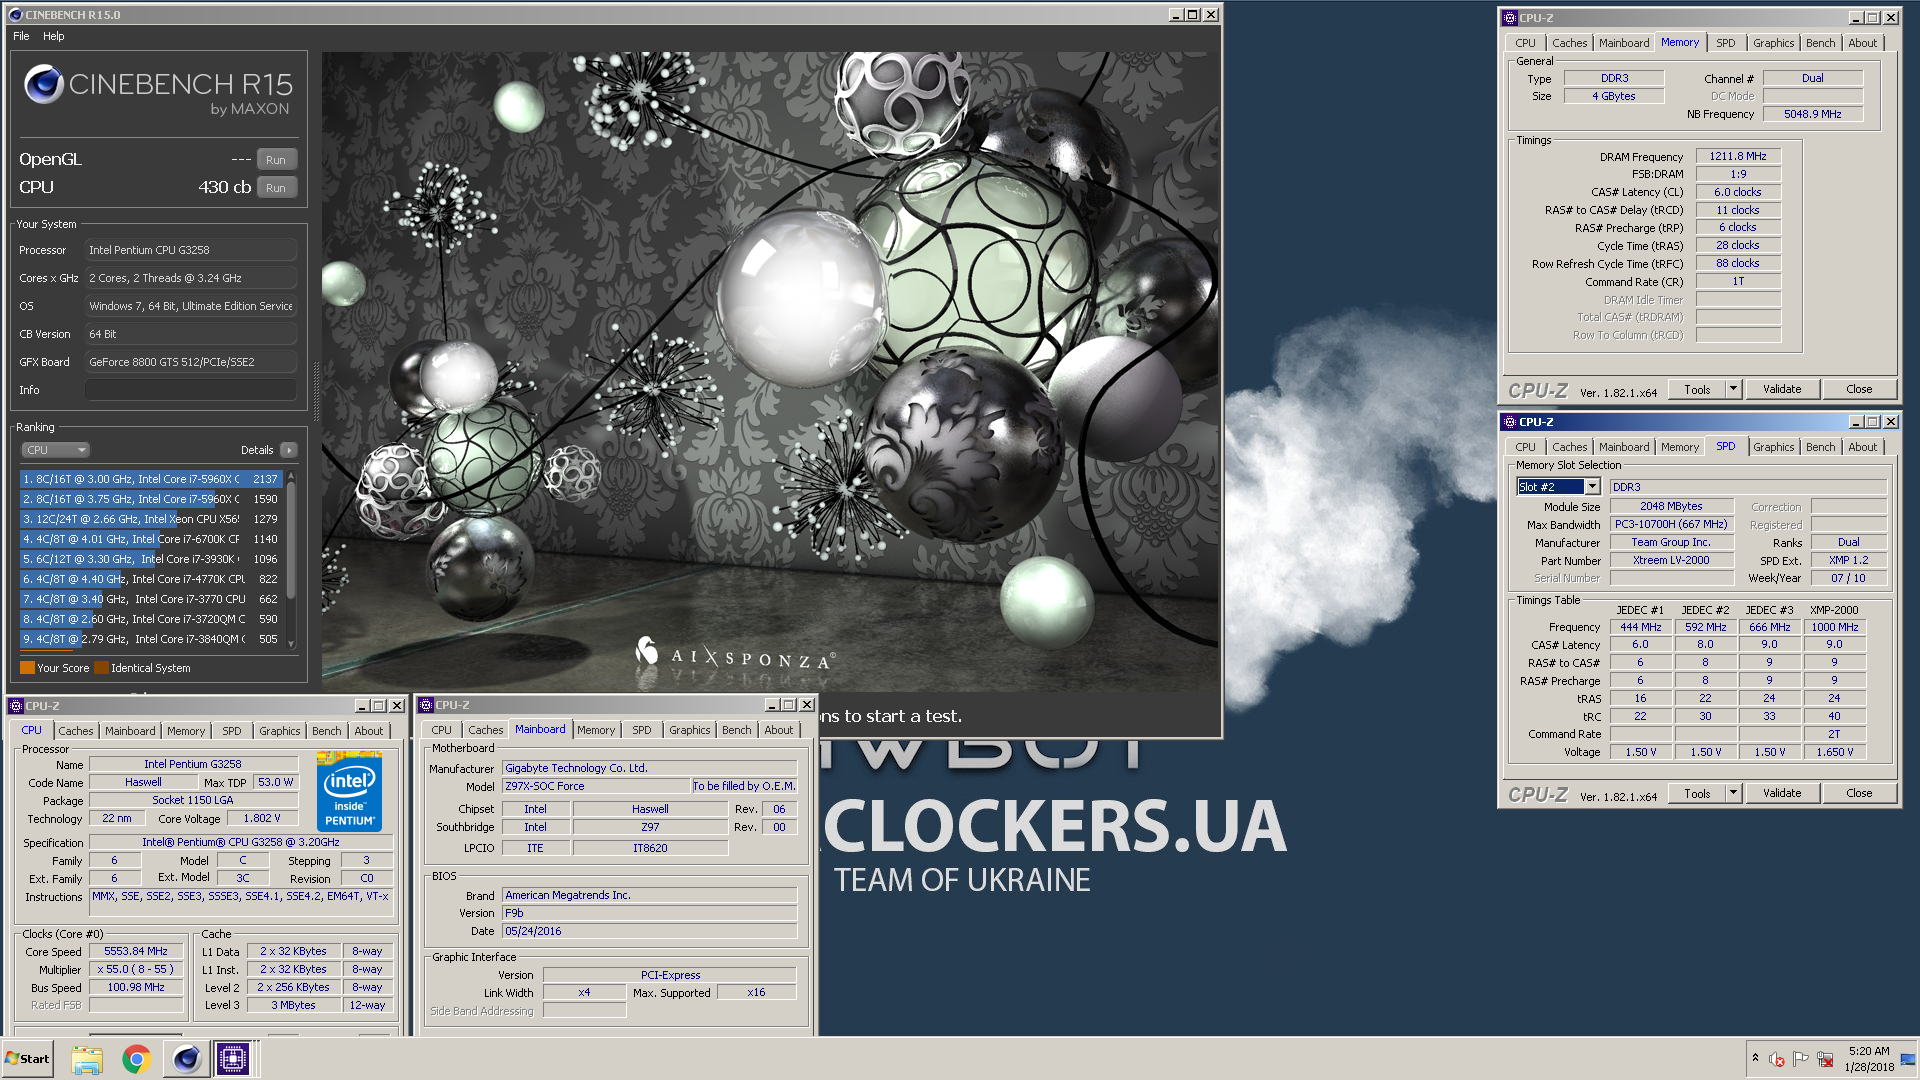Open the CPU ranking type dropdown
The image size is (1920, 1080).
[56, 450]
